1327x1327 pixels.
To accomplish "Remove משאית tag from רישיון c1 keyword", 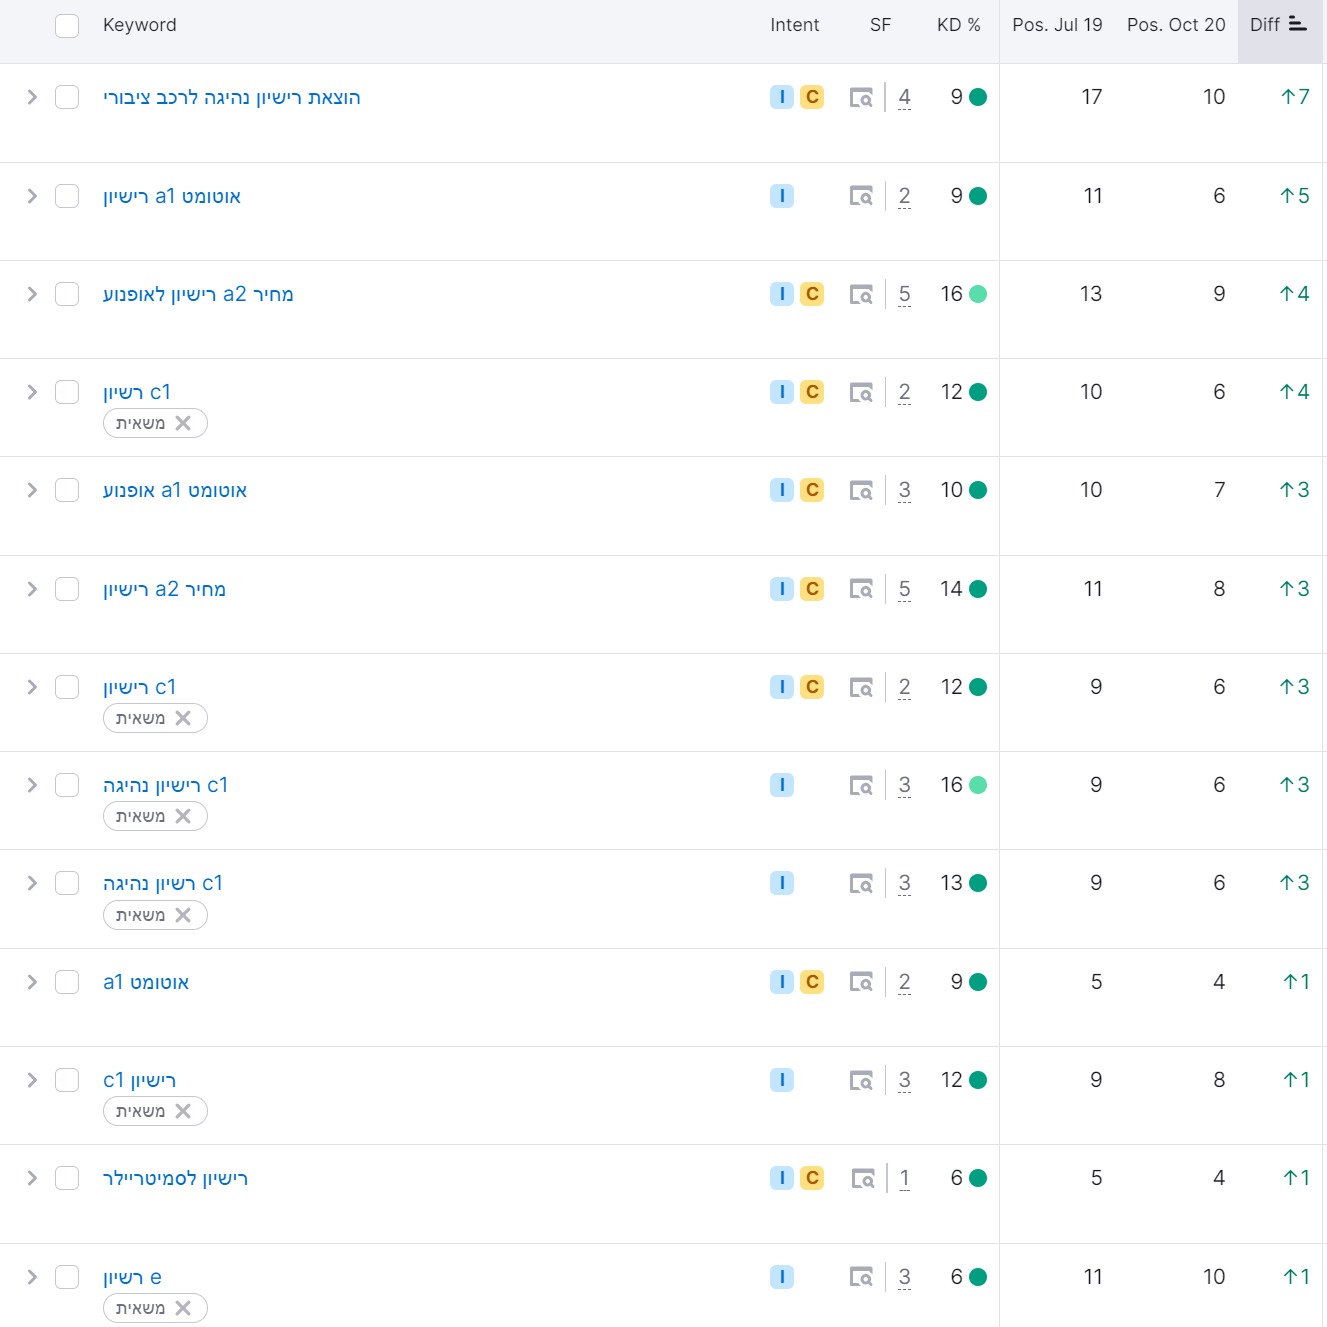I will tap(183, 718).
